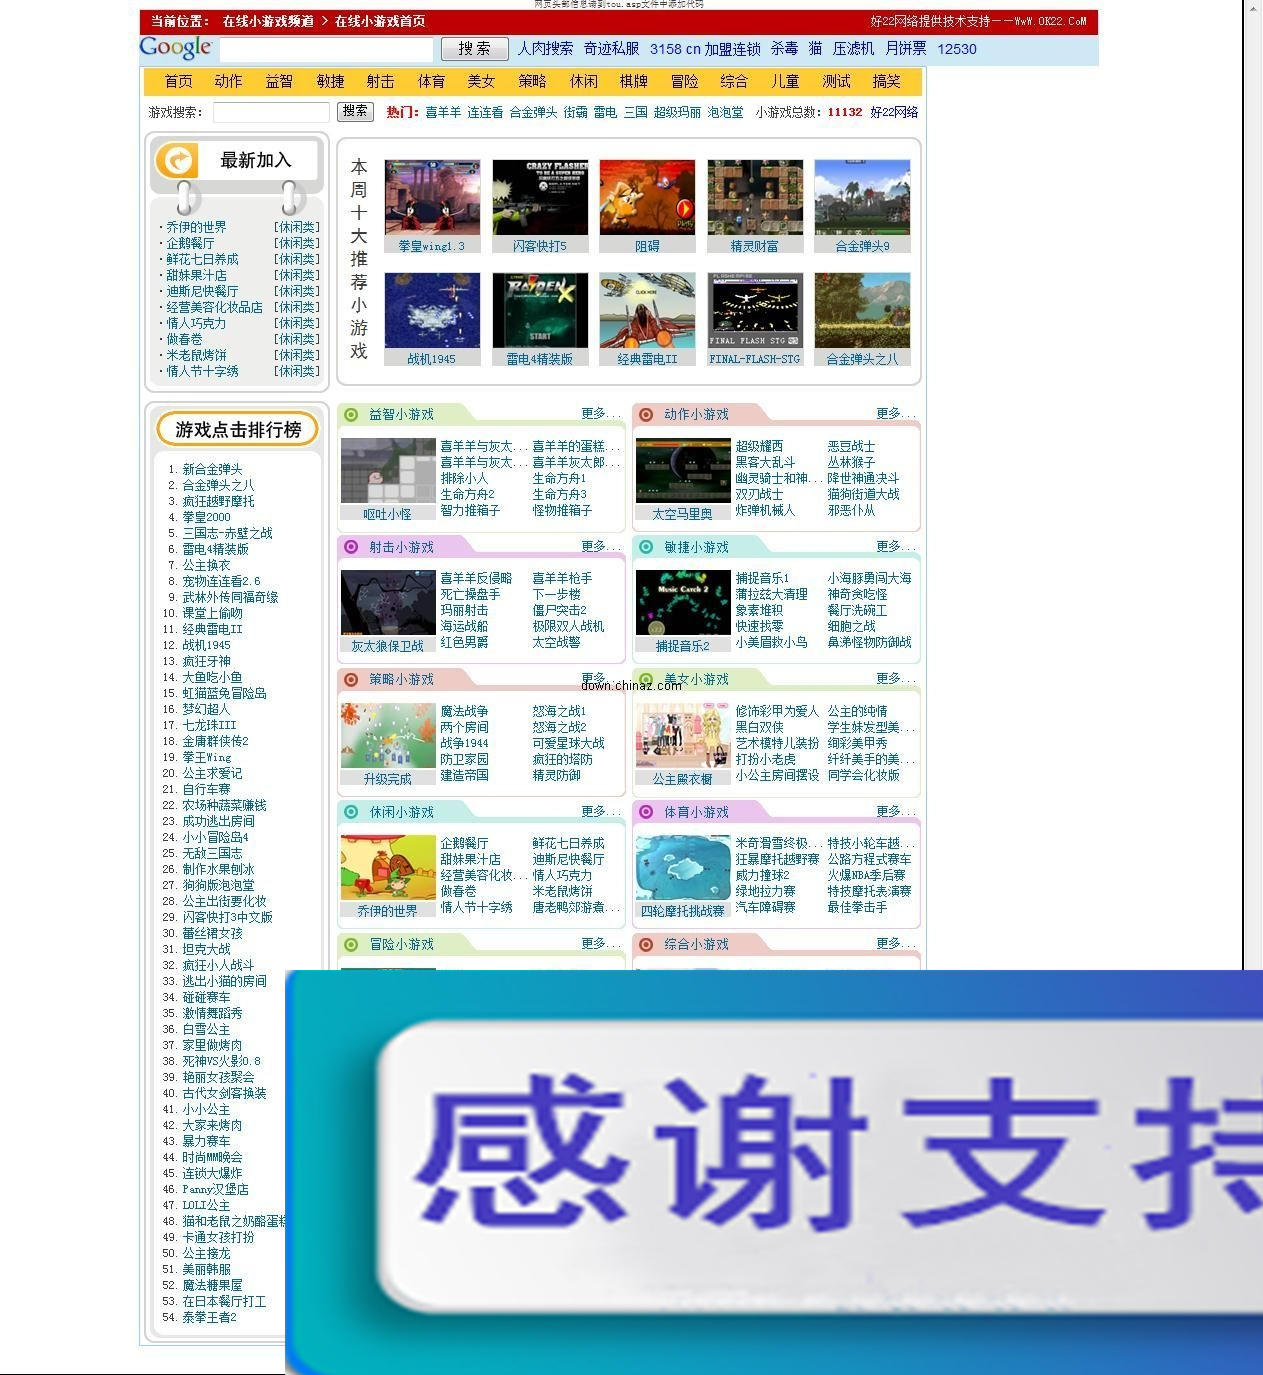1263x1375 pixels.
Task: Open the FINAL-FLASH-STG game thumbnail
Action: point(755,310)
